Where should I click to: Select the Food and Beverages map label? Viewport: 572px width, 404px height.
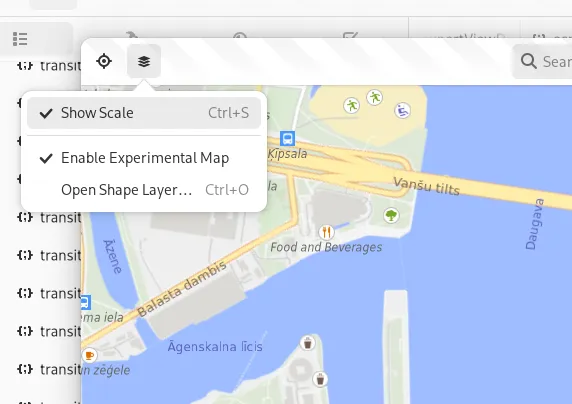click(326, 247)
